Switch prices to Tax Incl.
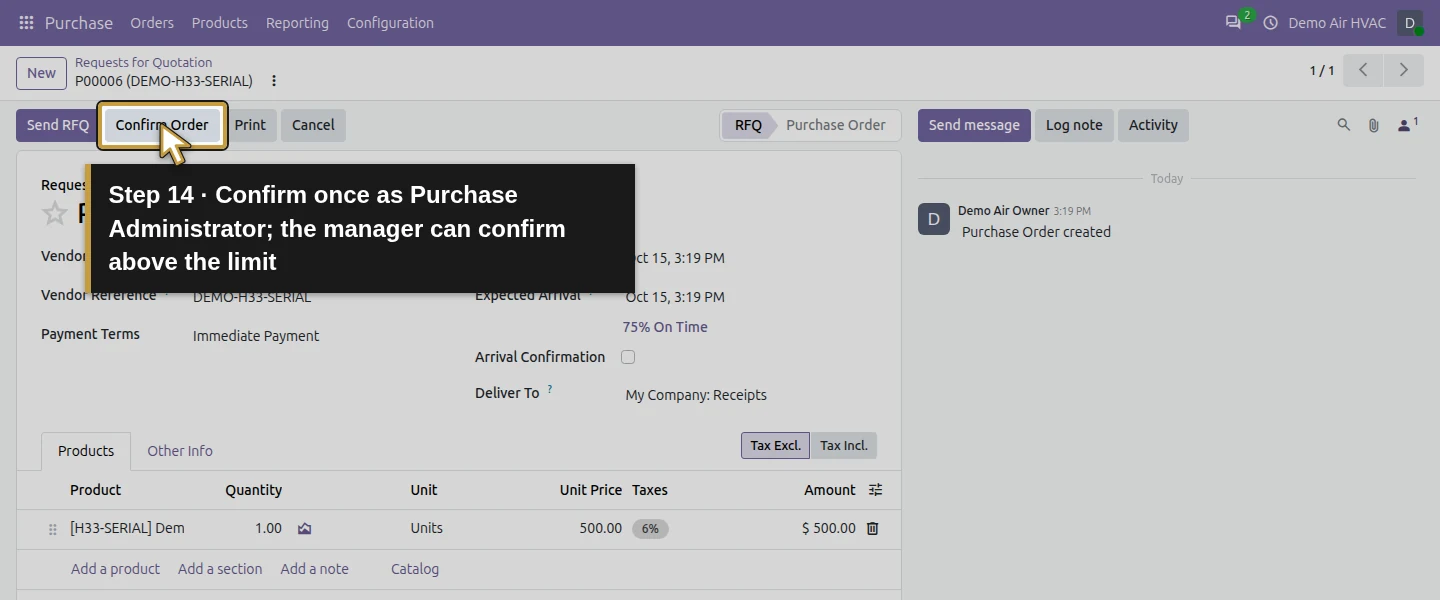The image size is (1440, 600). pos(844,446)
